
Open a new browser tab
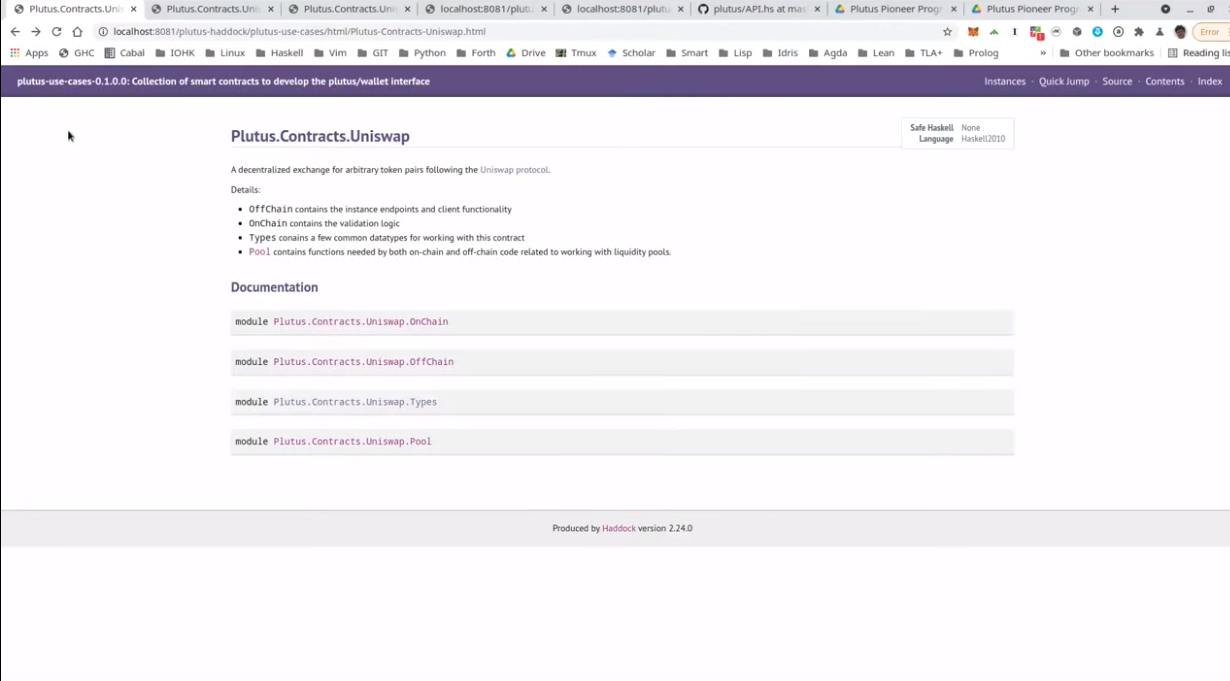click(x=1115, y=9)
